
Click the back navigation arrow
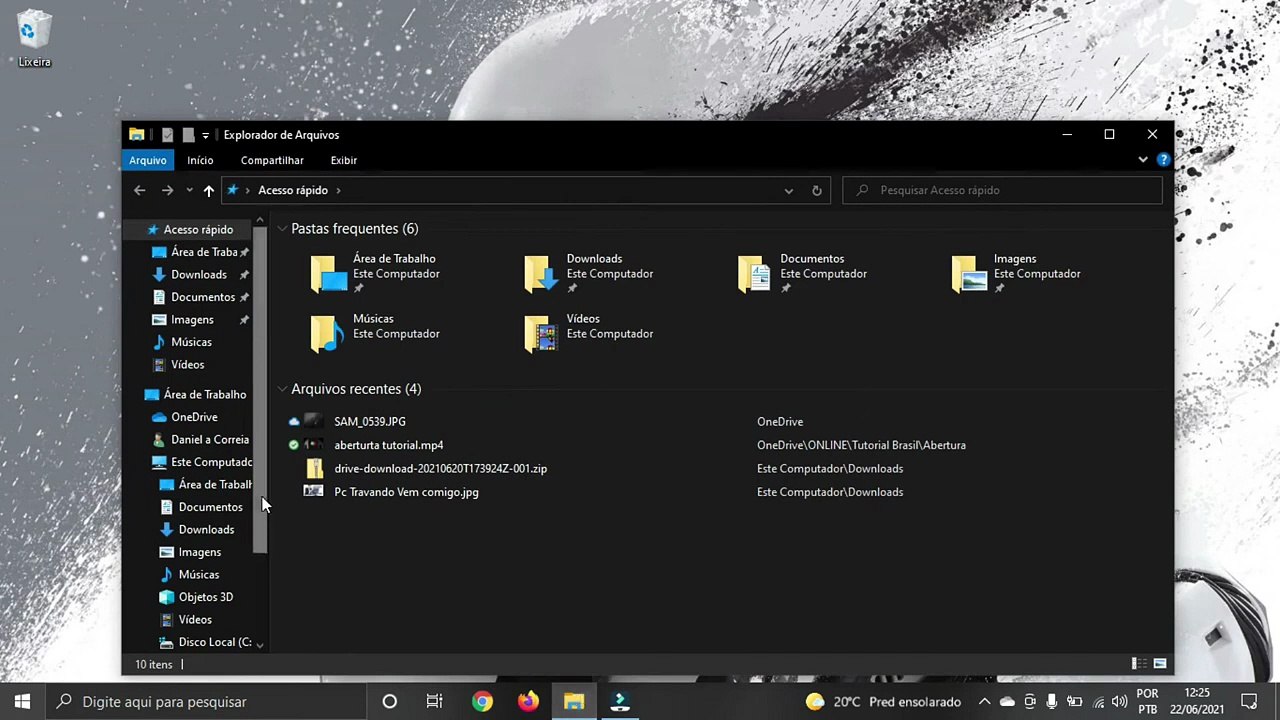click(x=140, y=190)
